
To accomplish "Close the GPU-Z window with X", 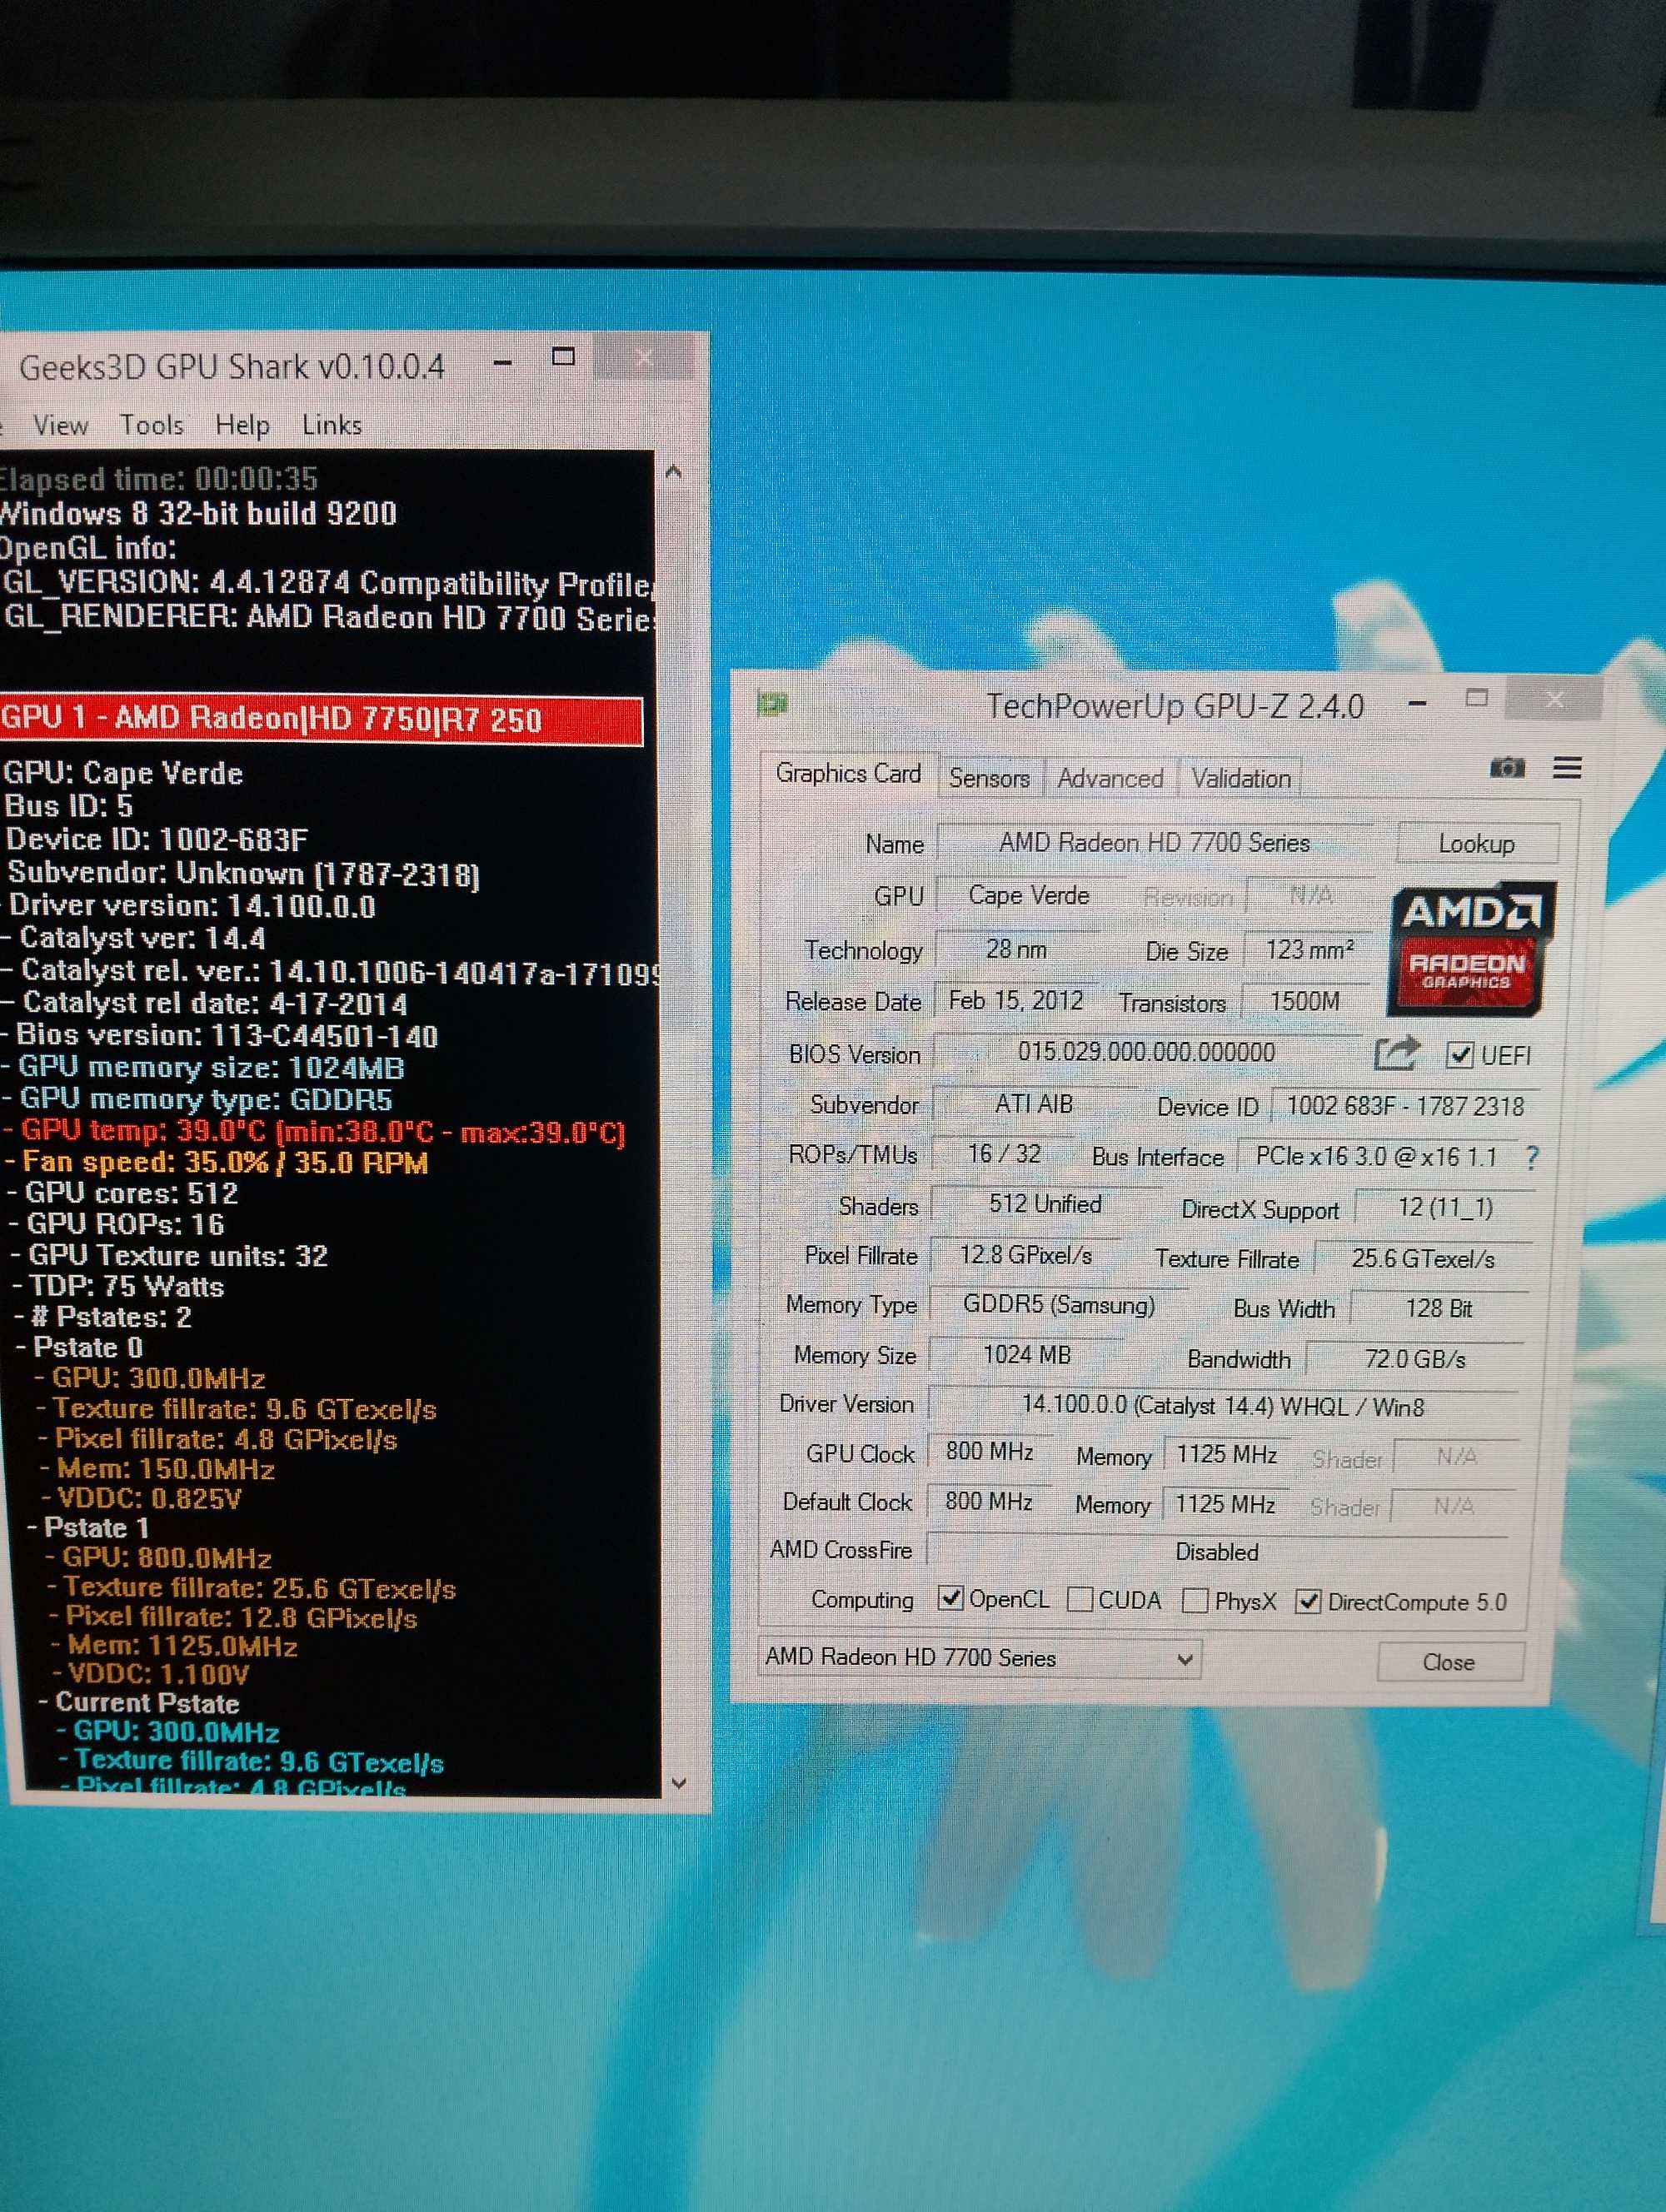I will pos(1554,700).
